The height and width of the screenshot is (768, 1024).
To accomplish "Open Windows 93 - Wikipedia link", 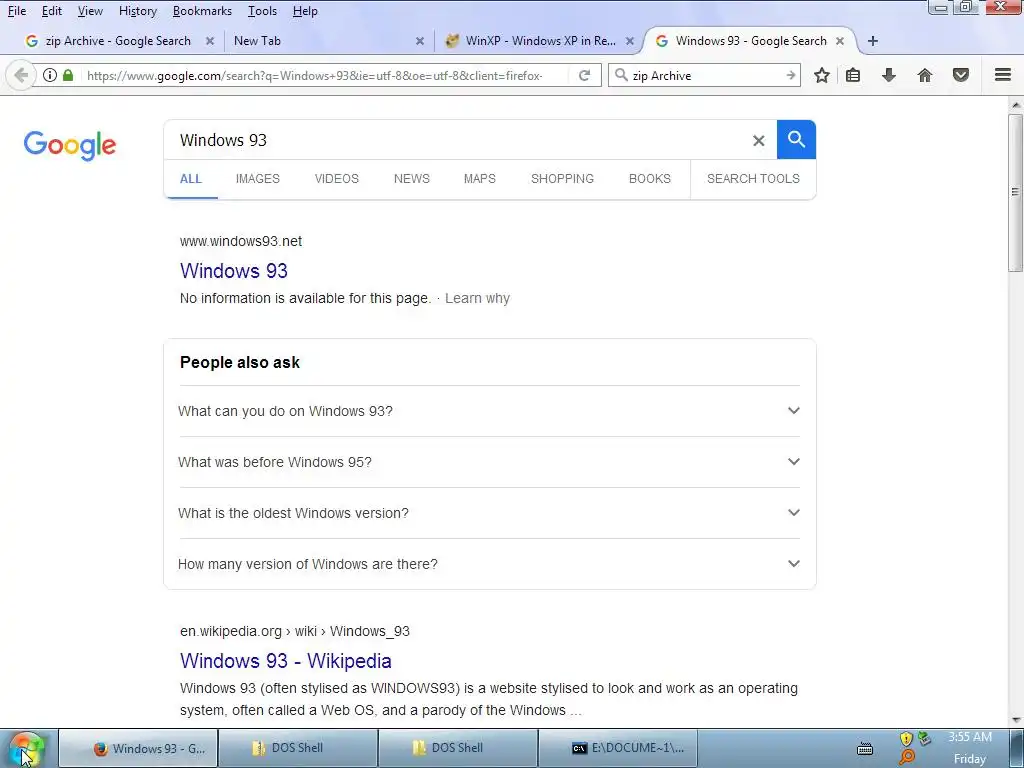I will 285,661.
